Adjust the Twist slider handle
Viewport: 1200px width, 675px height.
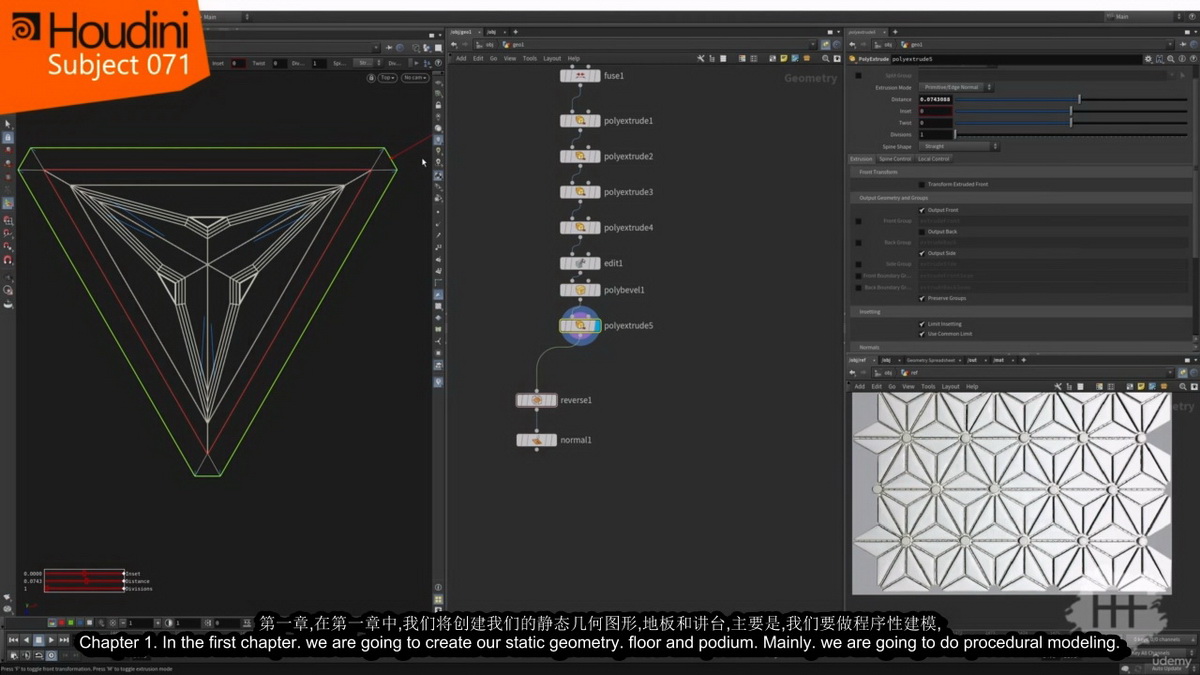point(1071,123)
